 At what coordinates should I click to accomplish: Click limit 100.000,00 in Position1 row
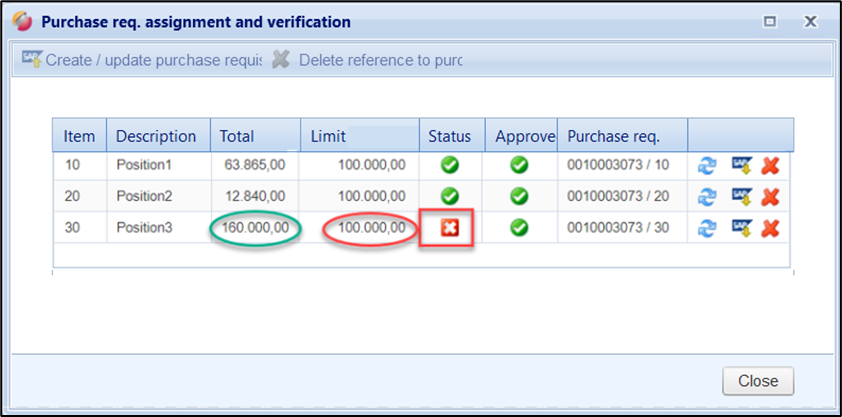(372, 165)
